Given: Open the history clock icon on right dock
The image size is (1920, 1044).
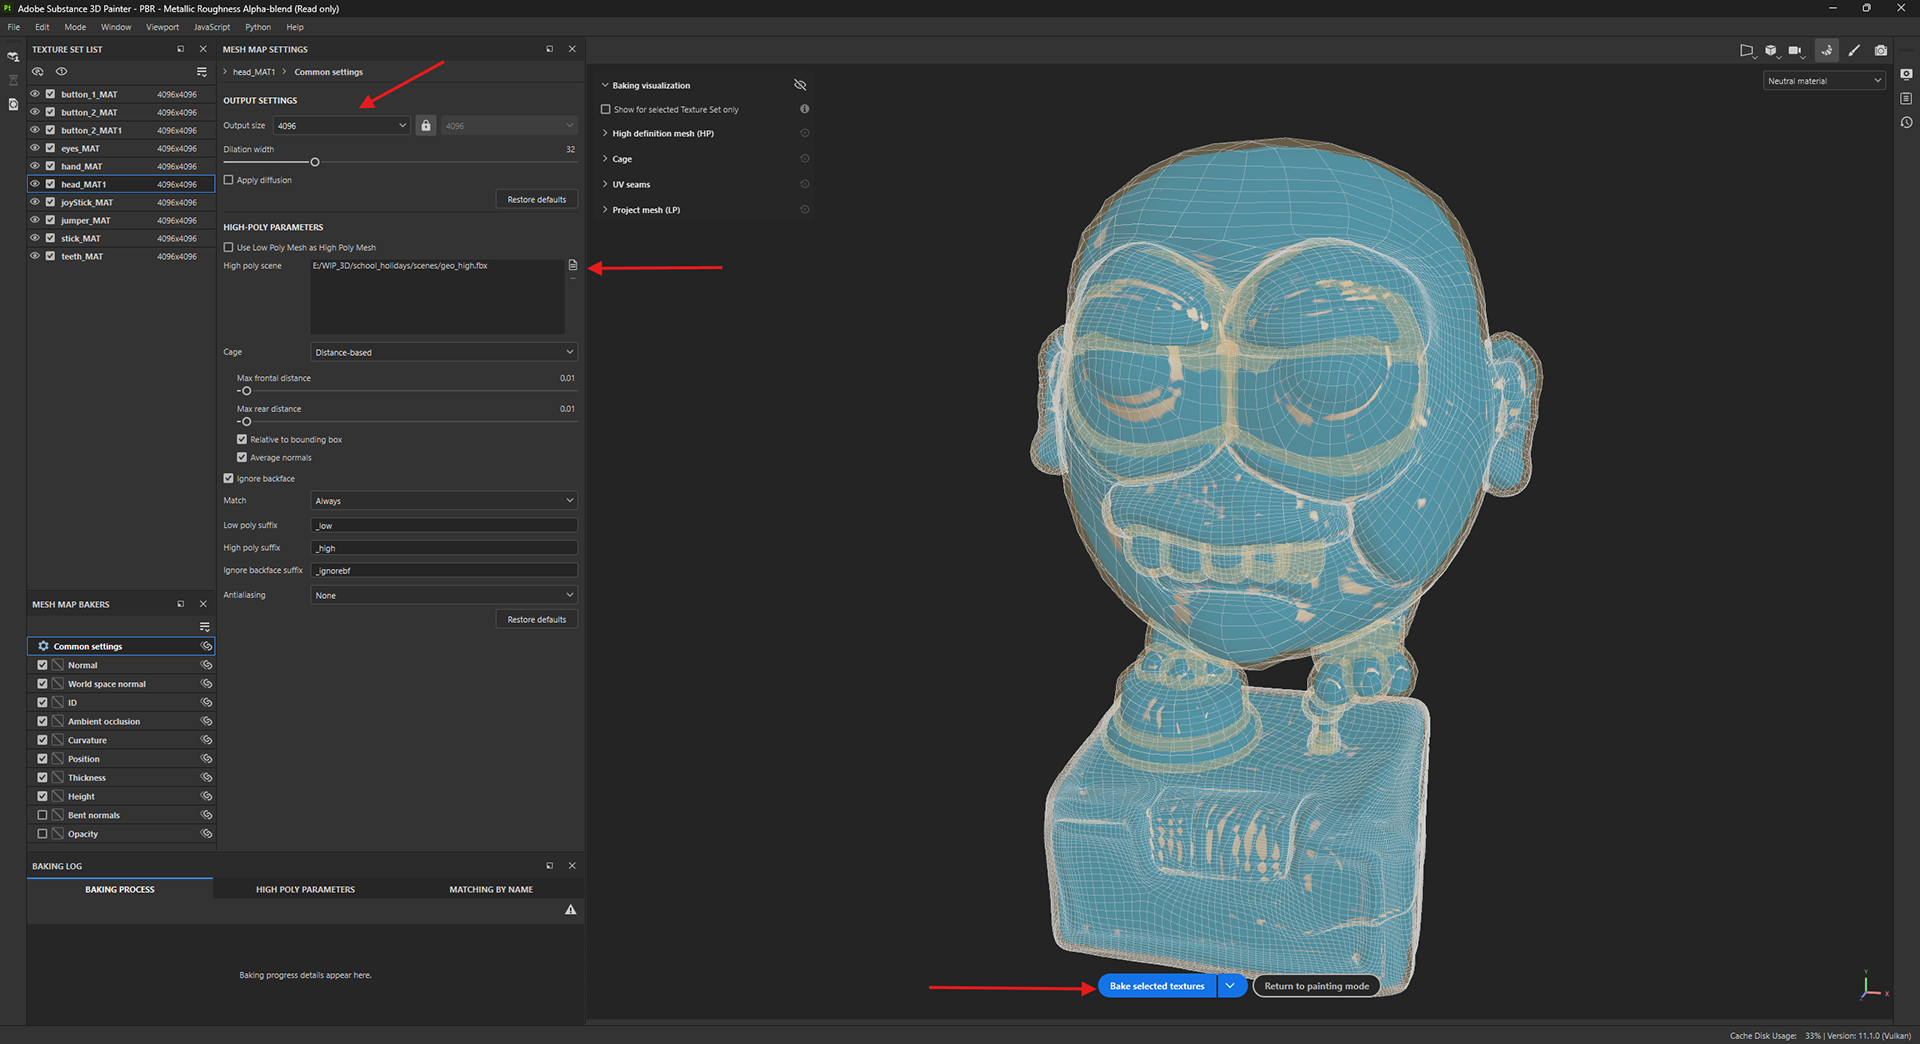Looking at the screenshot, I should tap(1906, 122).
